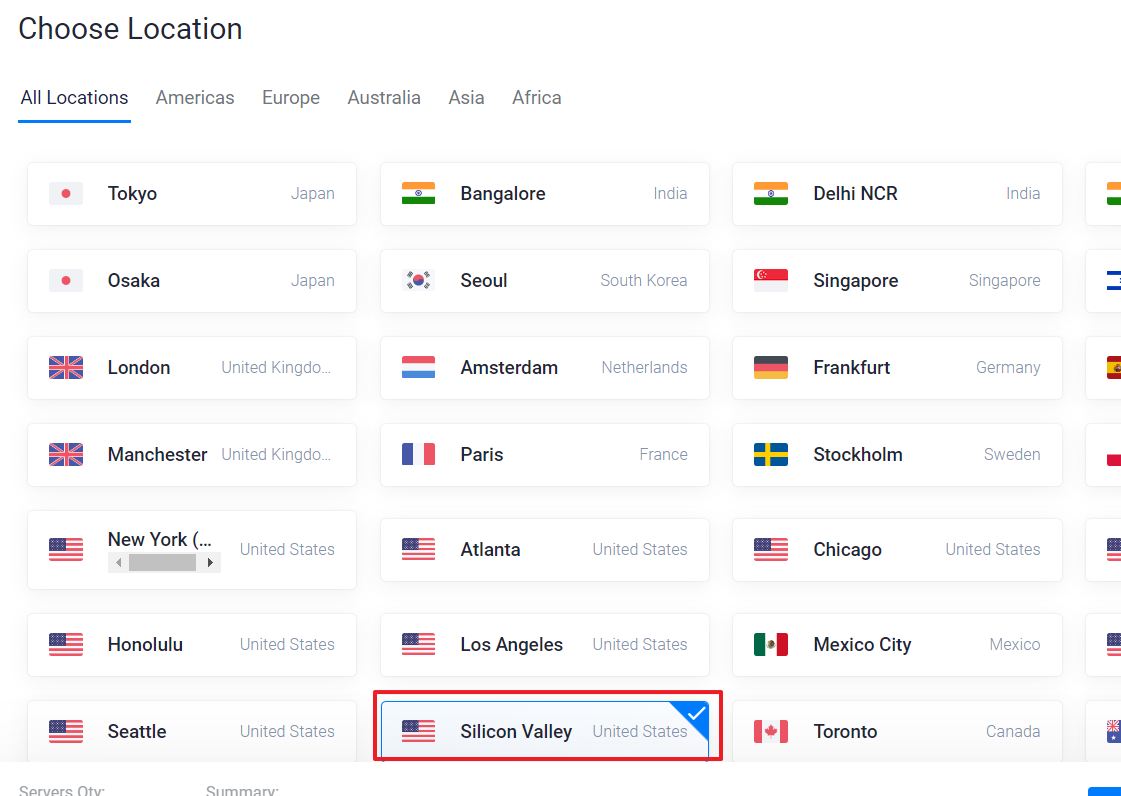Select the Paris location card
The image size is (1121, 796).
coord(545,455)
